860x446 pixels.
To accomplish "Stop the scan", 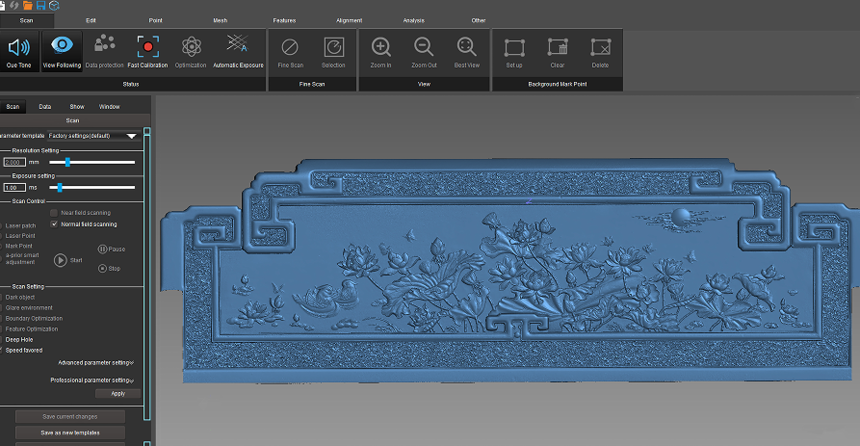I will (x=102, y=268).
